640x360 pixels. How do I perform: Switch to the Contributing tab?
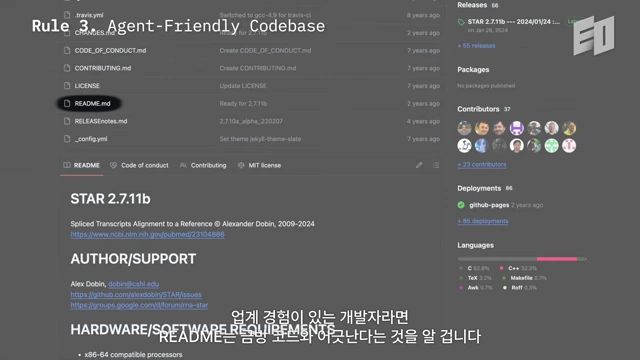pos(203,165)
